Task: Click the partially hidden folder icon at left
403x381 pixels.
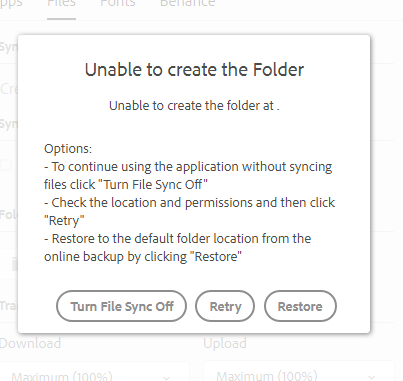Action: coord(15,264)
